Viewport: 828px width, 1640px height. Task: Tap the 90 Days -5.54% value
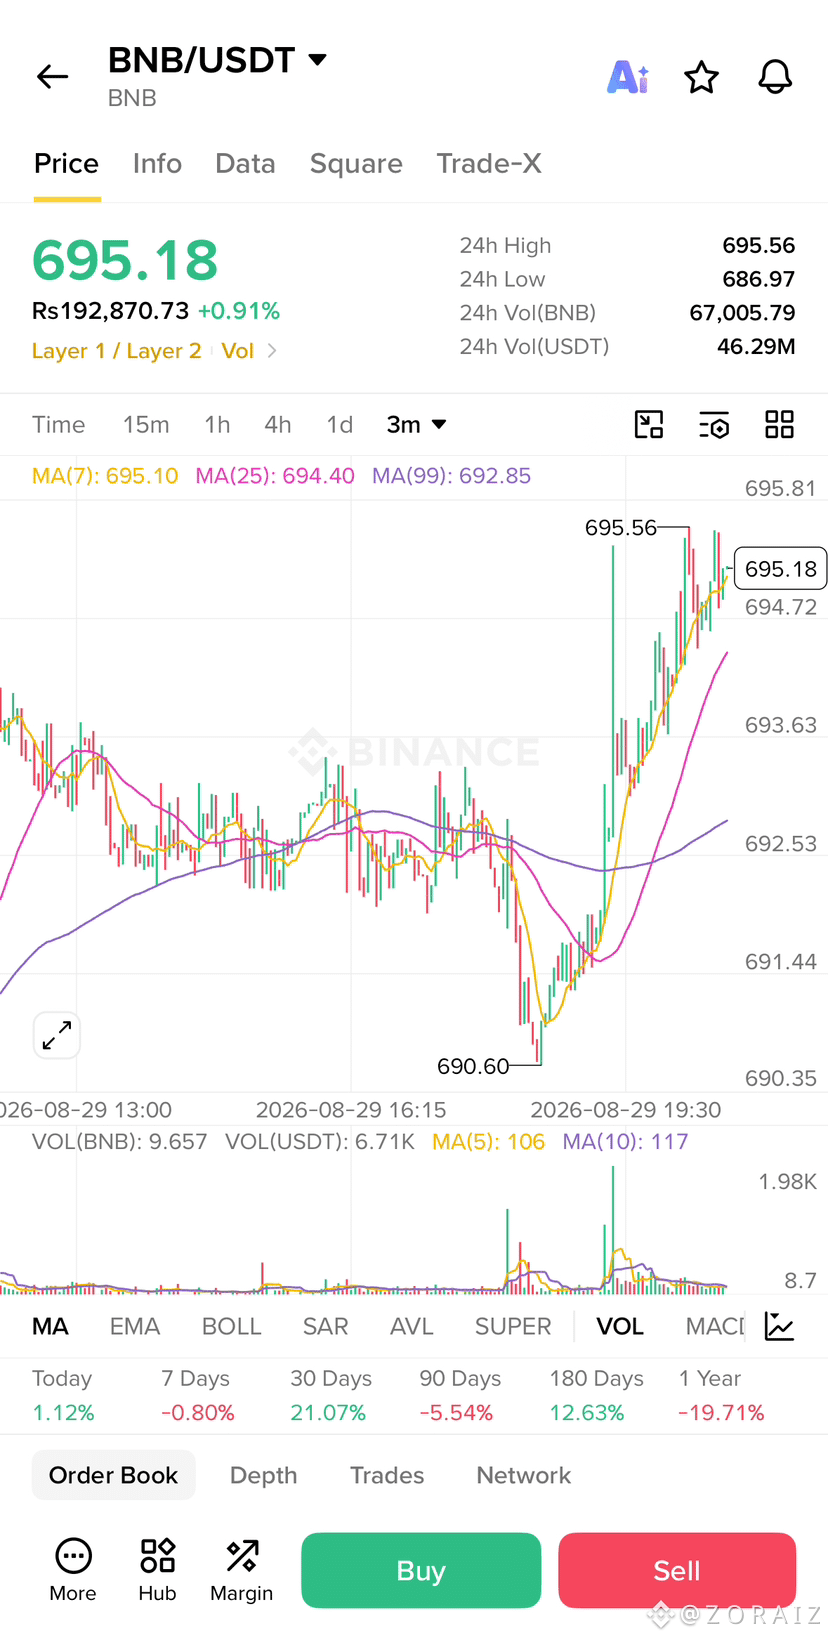(x=456, y=1413)
